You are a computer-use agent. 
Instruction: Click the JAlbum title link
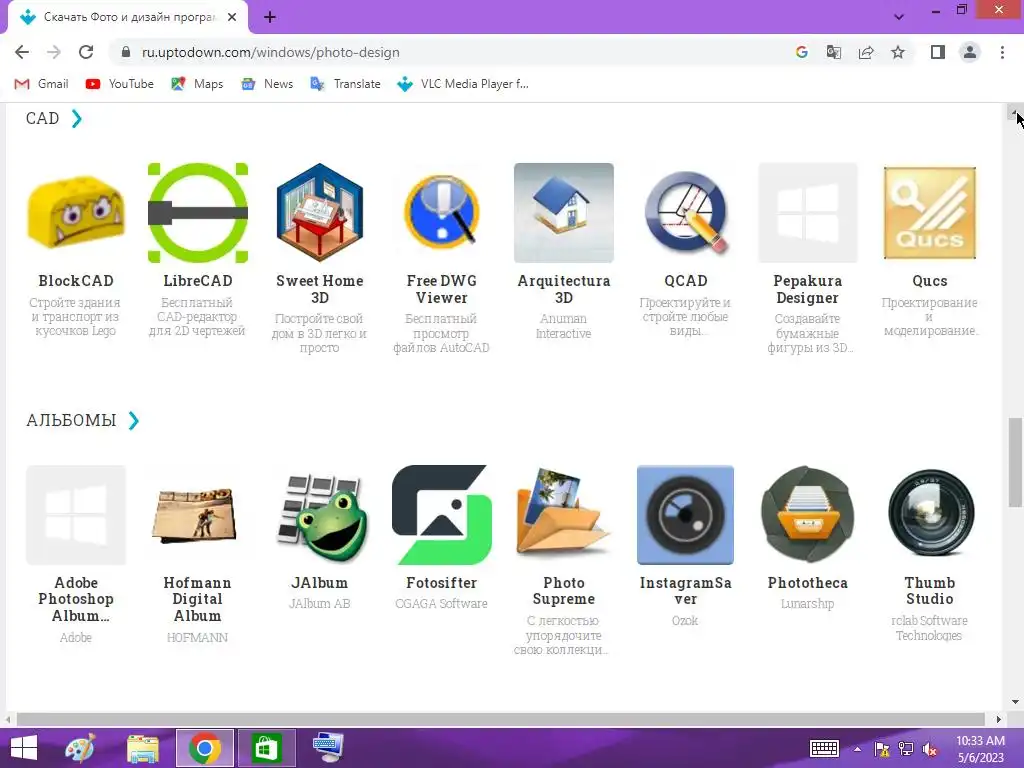coord(320,583)
